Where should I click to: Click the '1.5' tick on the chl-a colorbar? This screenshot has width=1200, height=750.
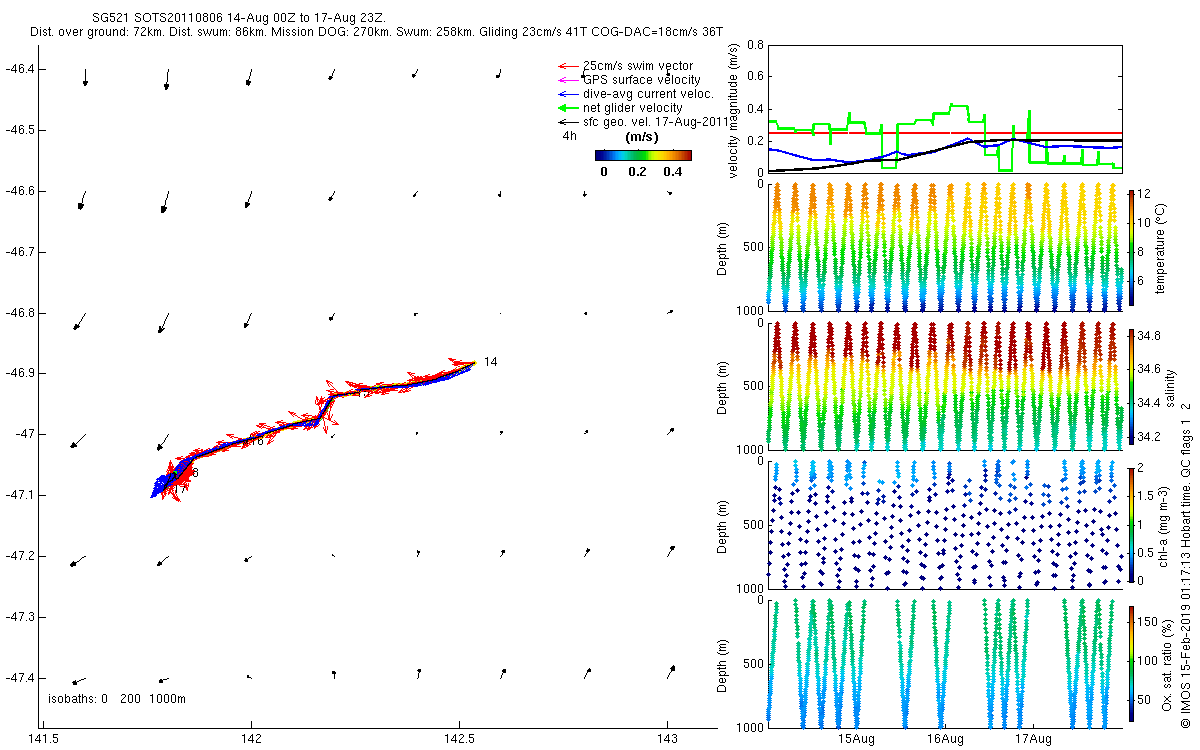click(x=1147, y=495)
